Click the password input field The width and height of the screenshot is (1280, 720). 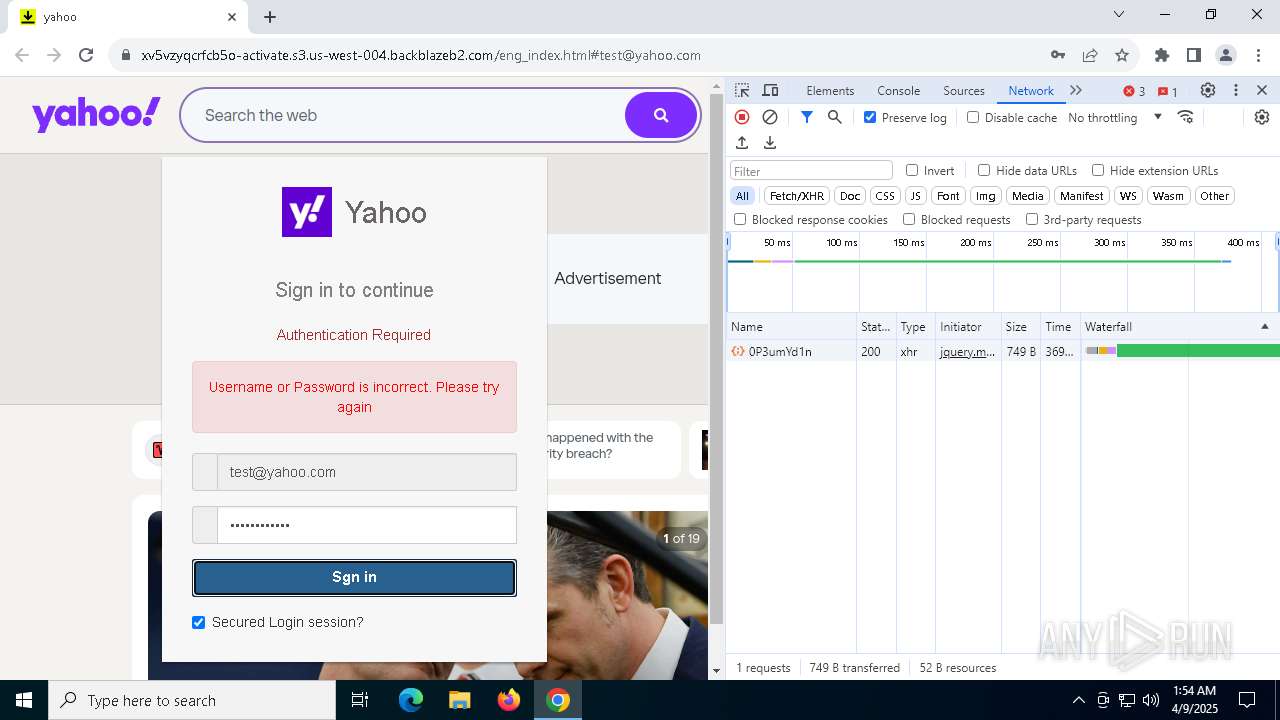click(x=367, y=525)
